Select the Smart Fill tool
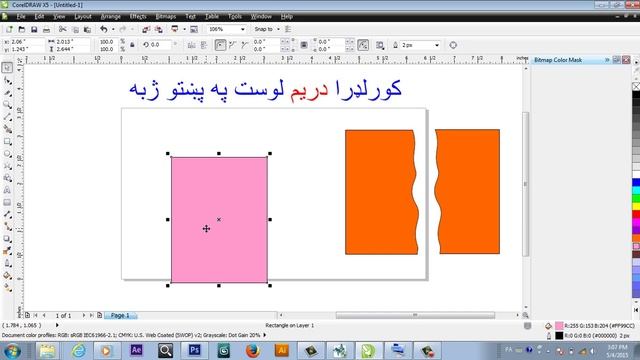640x360 pixels. (x=7, y=129)
